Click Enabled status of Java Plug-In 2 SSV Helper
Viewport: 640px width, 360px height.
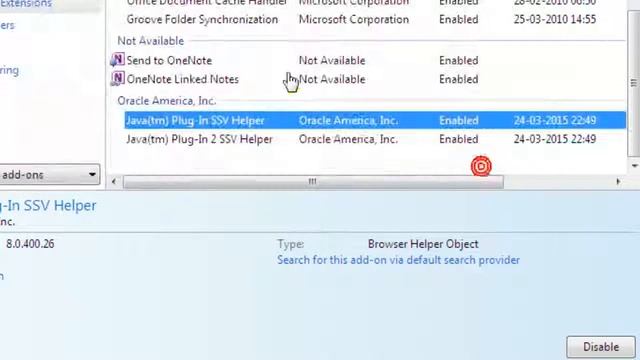pyautogui.click(x=459, y=139)
